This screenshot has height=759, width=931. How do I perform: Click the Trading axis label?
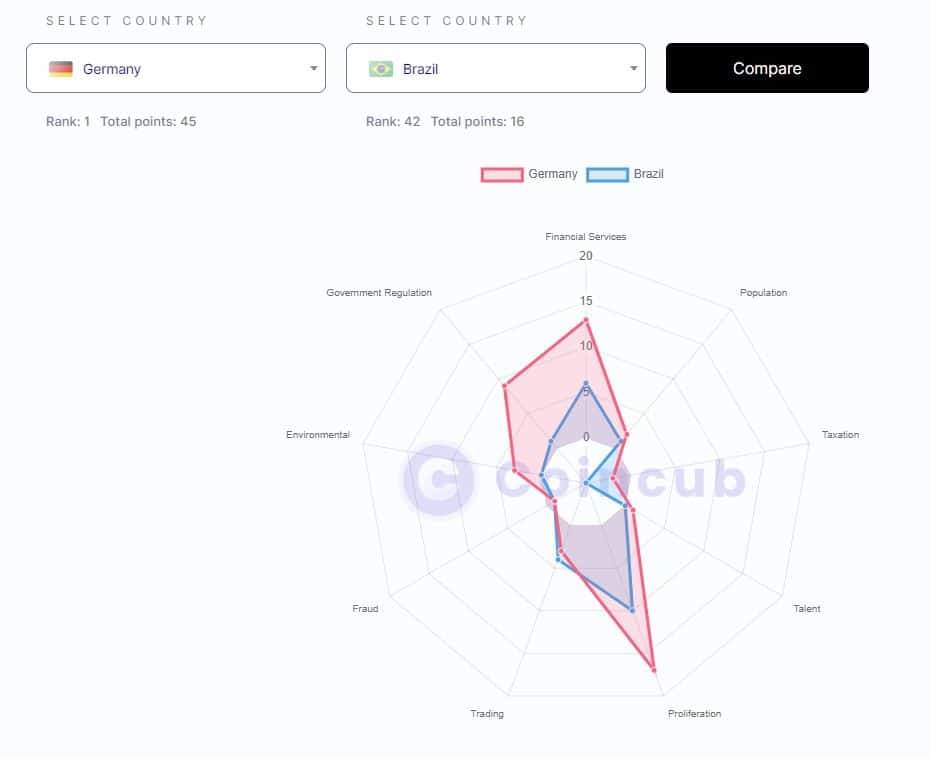pos(487,714)
